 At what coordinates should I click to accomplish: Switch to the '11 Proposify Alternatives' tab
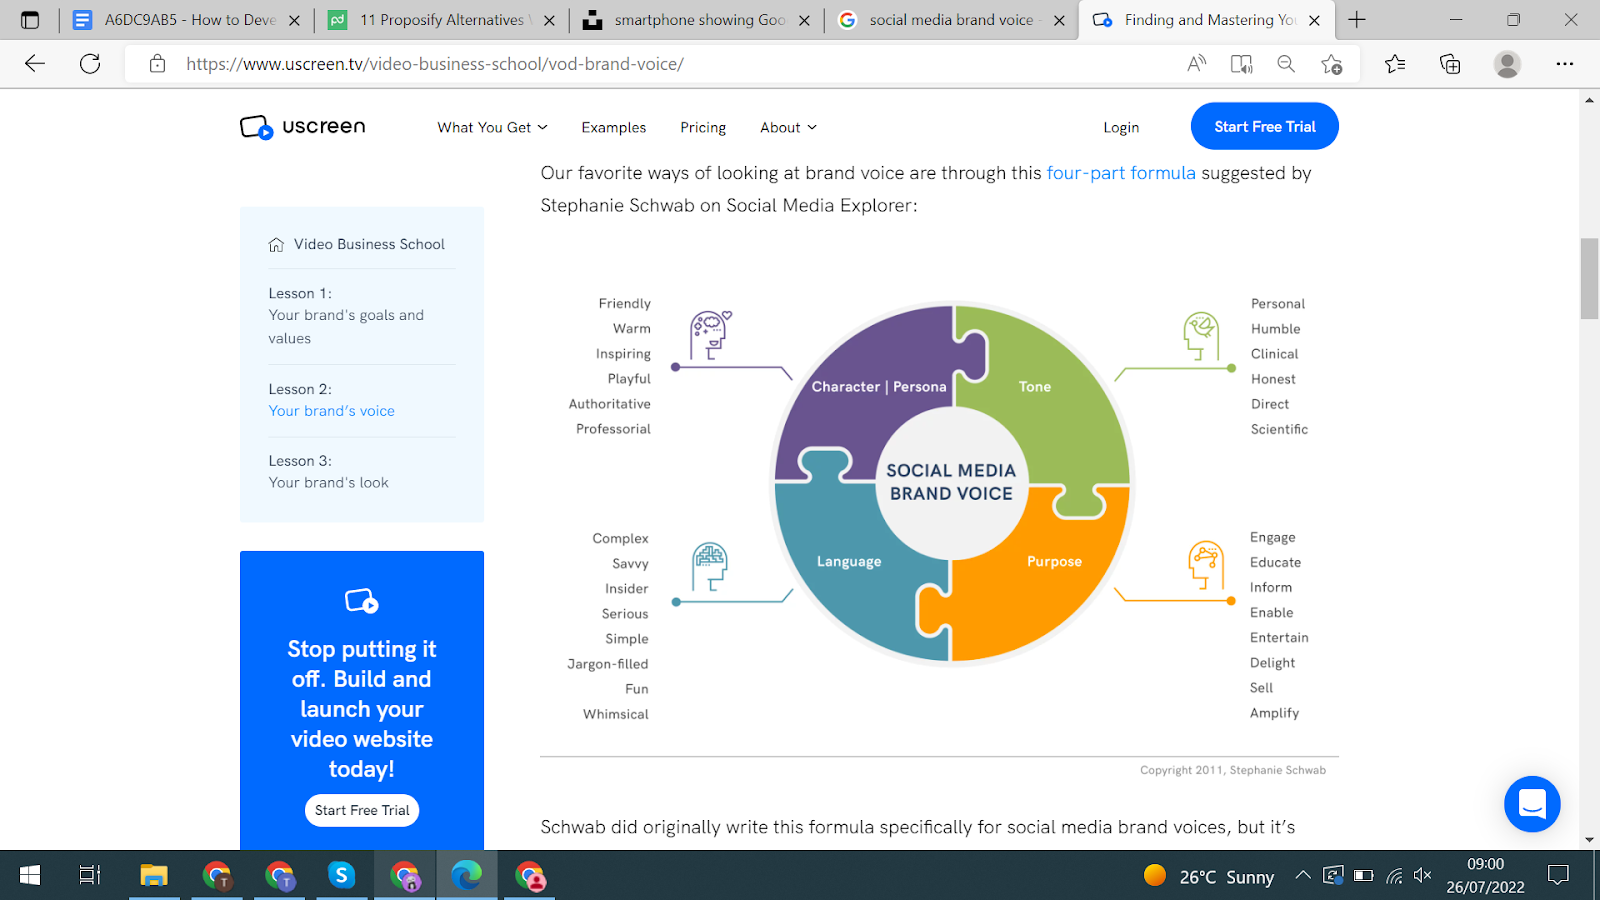click(x=442, y=20)
